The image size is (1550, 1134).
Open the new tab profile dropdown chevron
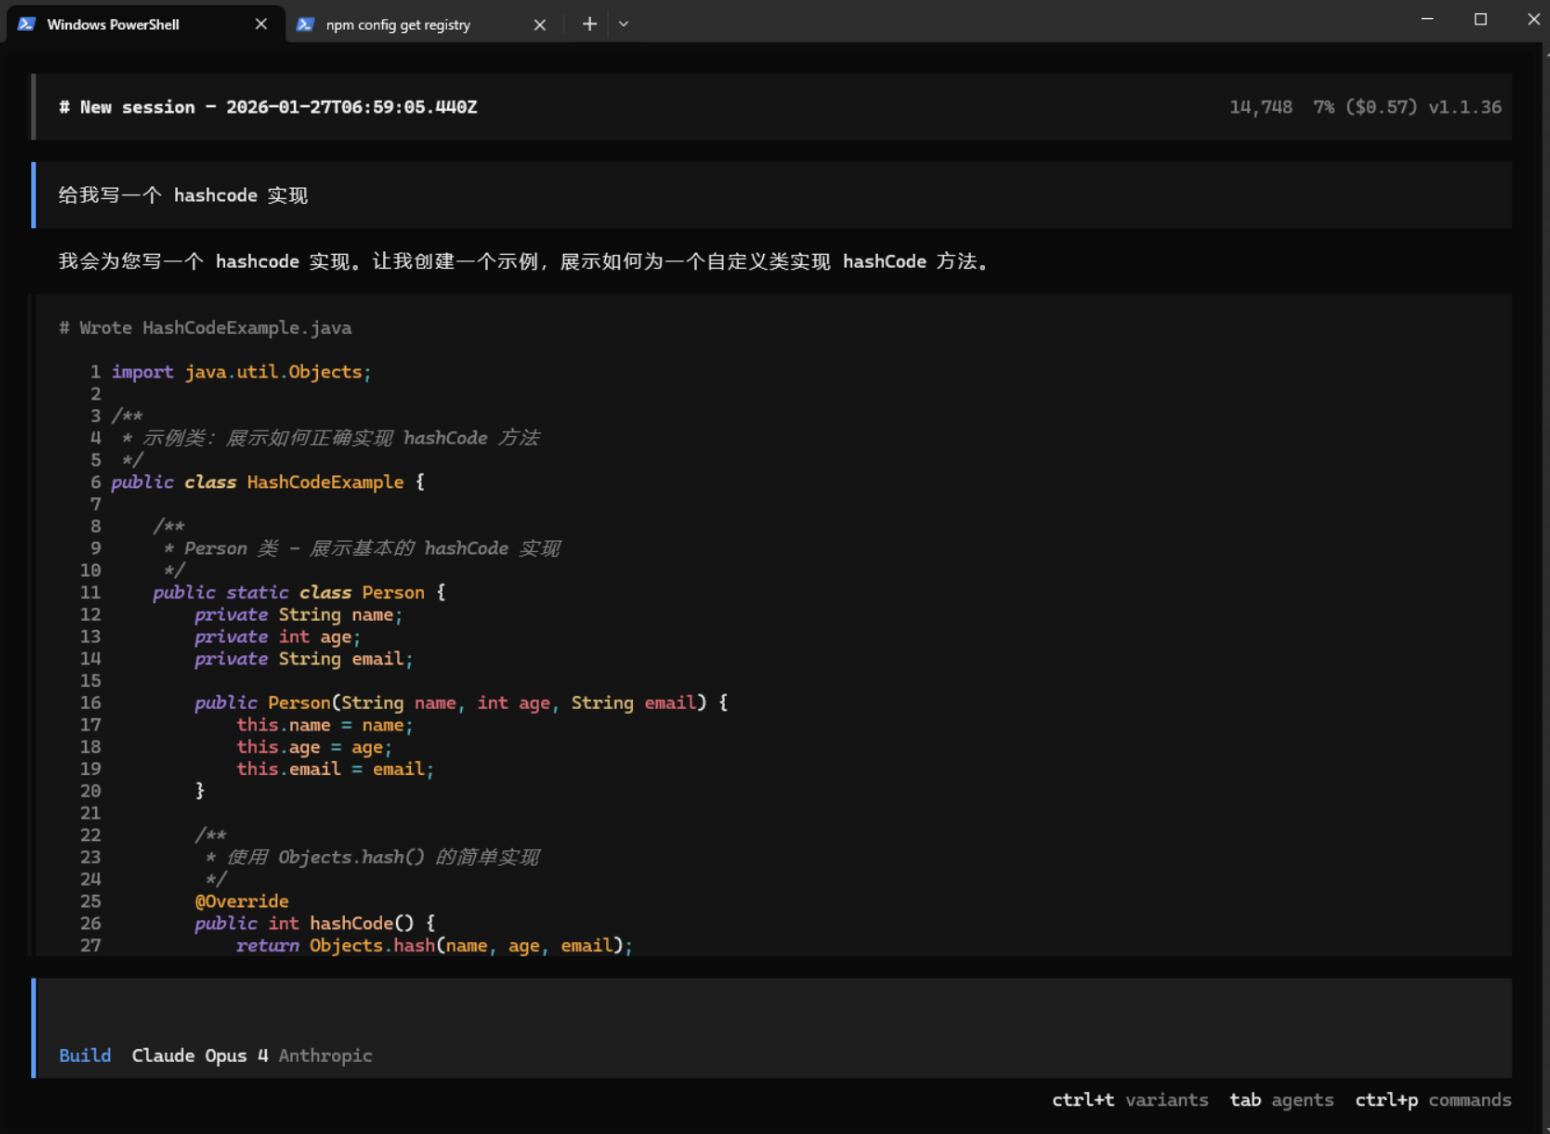[x=624, y=24]
